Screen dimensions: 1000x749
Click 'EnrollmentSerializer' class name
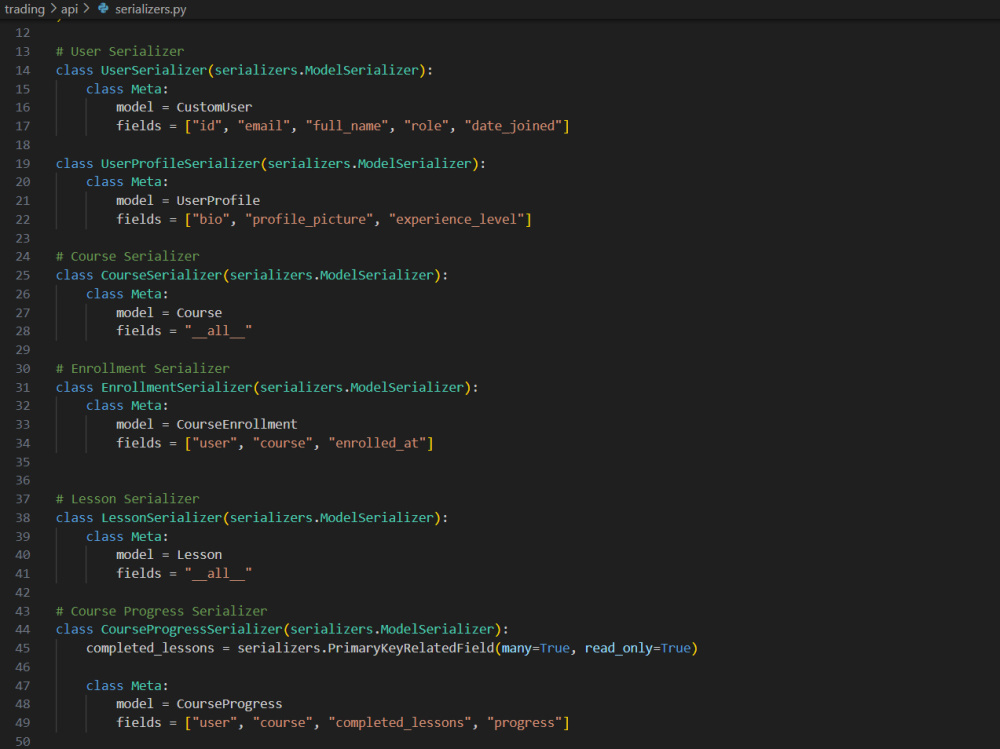177,387
